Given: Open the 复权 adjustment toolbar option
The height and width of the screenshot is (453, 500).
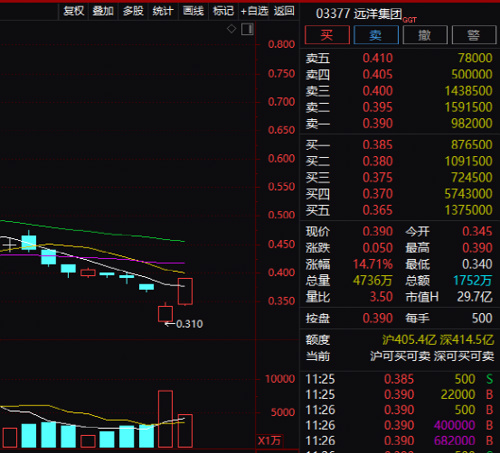Looking at the screenshot, I should [x=74, y=11].
